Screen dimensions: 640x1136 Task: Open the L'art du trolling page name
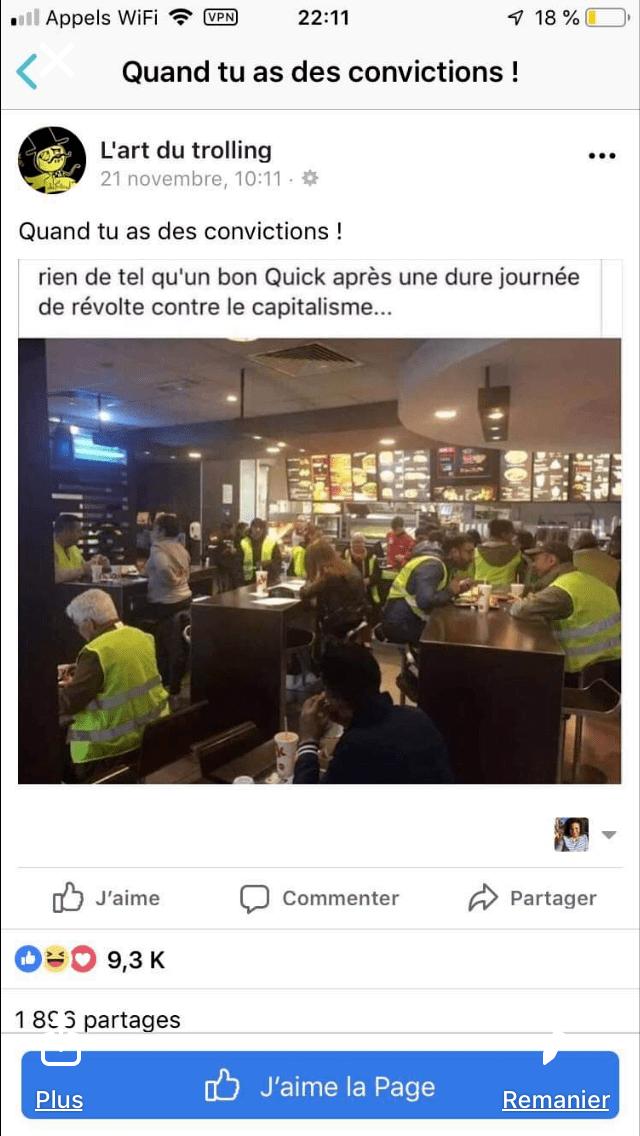(186, 151)
